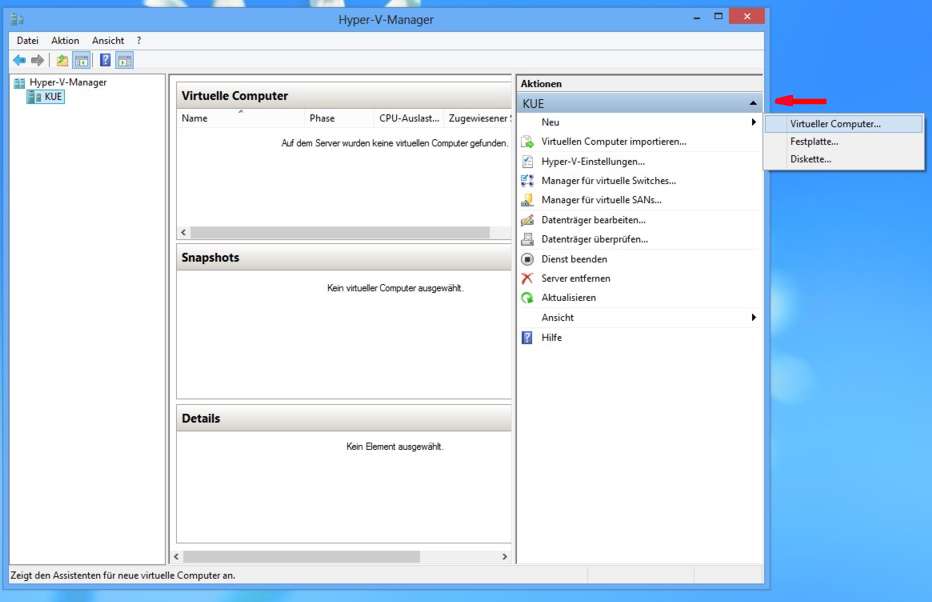Click right scroll arrow of bottom scrollbar
The width and height of the screenshot is (932, 602).
[505, 557]
